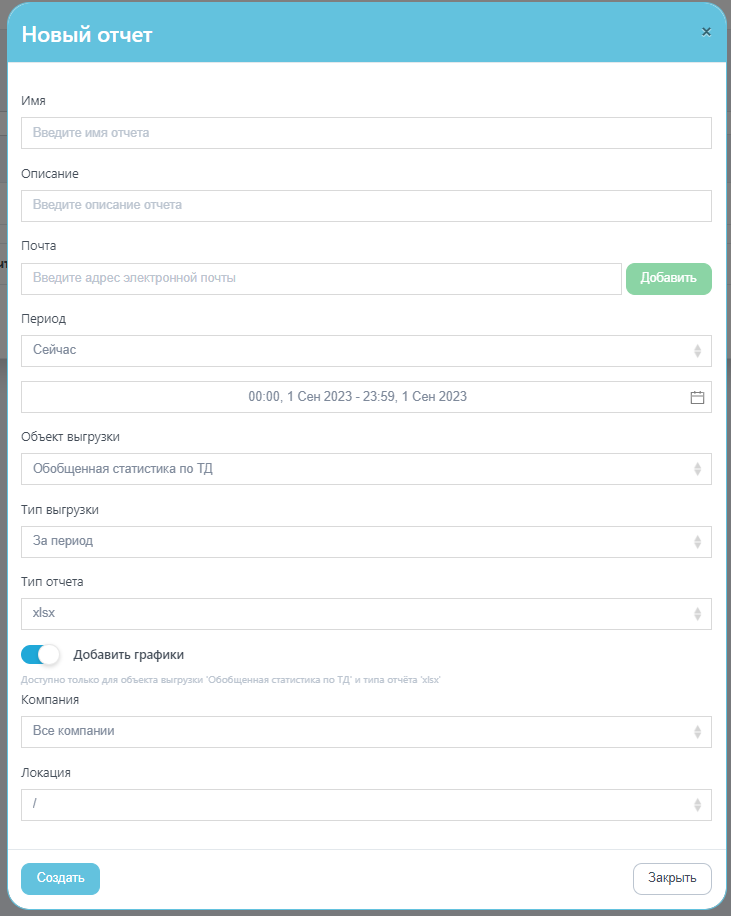Click the arrows icon in Компания field
Image resolution: width=731 pixels, height=916 pixels.
point(697,731)
